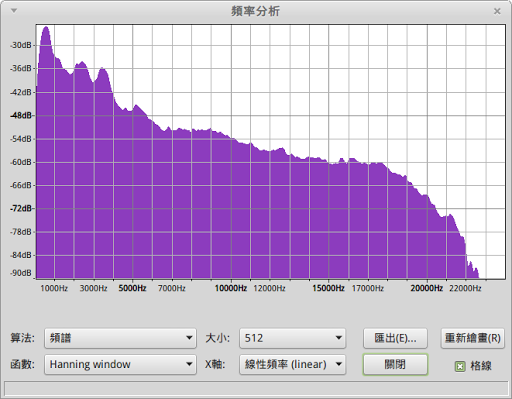
Task: Click the 重新繪畫(R) replot button
Action: point(473,338)
